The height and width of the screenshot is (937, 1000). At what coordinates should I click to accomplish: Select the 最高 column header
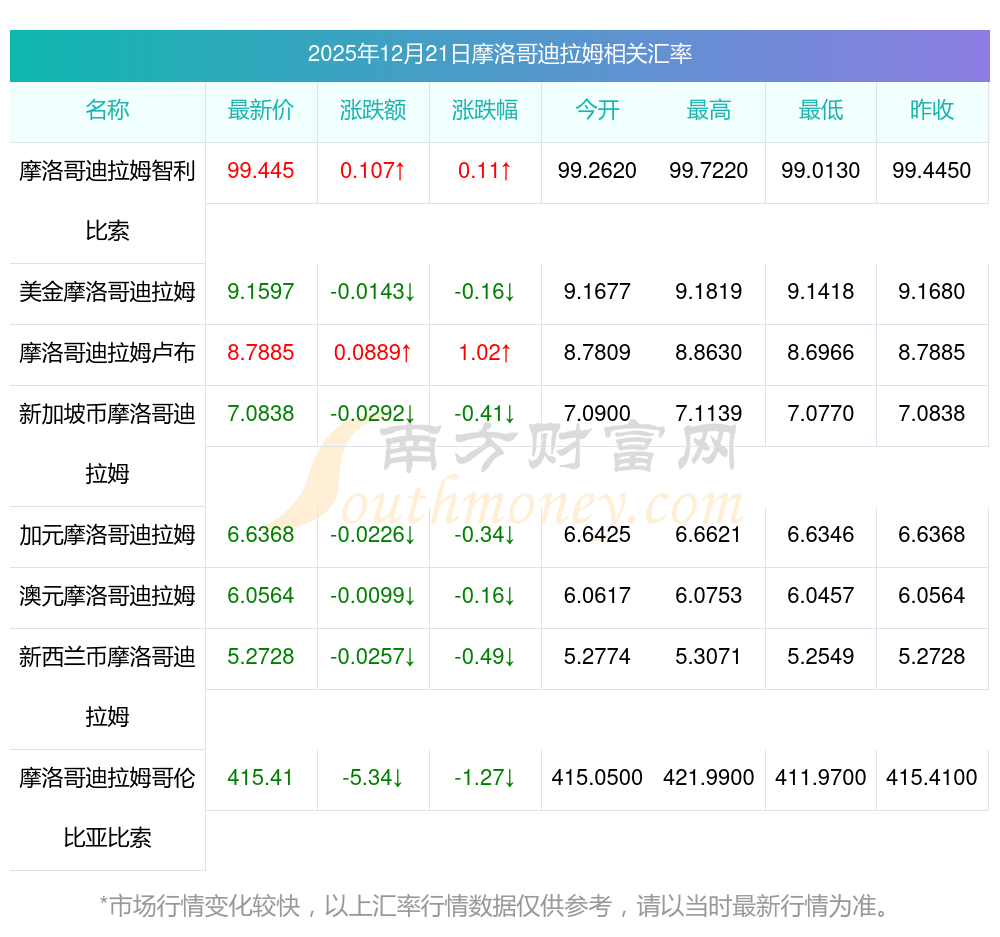coord(709,111)
